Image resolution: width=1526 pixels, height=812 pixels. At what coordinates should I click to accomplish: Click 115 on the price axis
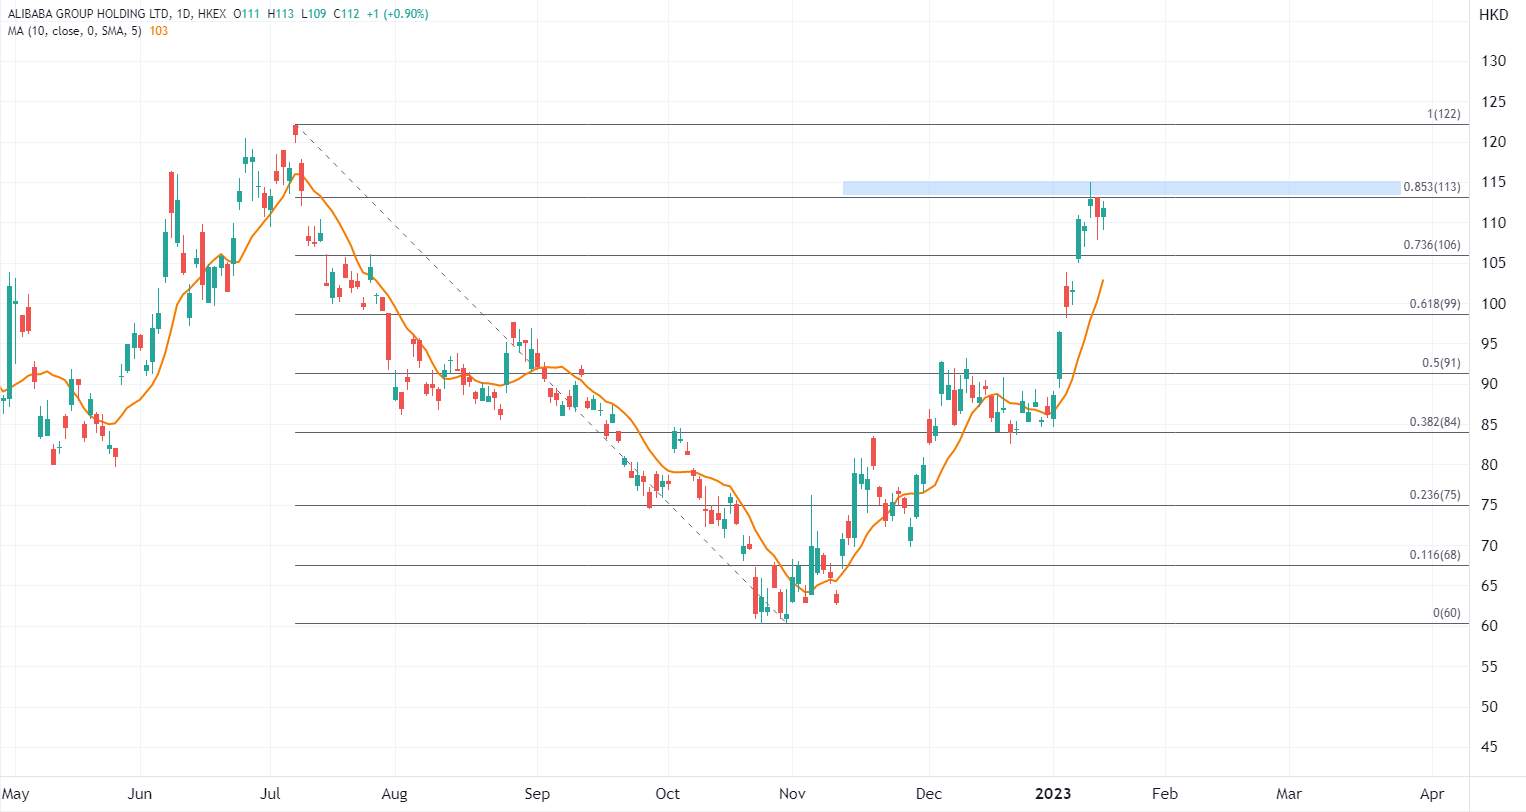point(1493,182)
